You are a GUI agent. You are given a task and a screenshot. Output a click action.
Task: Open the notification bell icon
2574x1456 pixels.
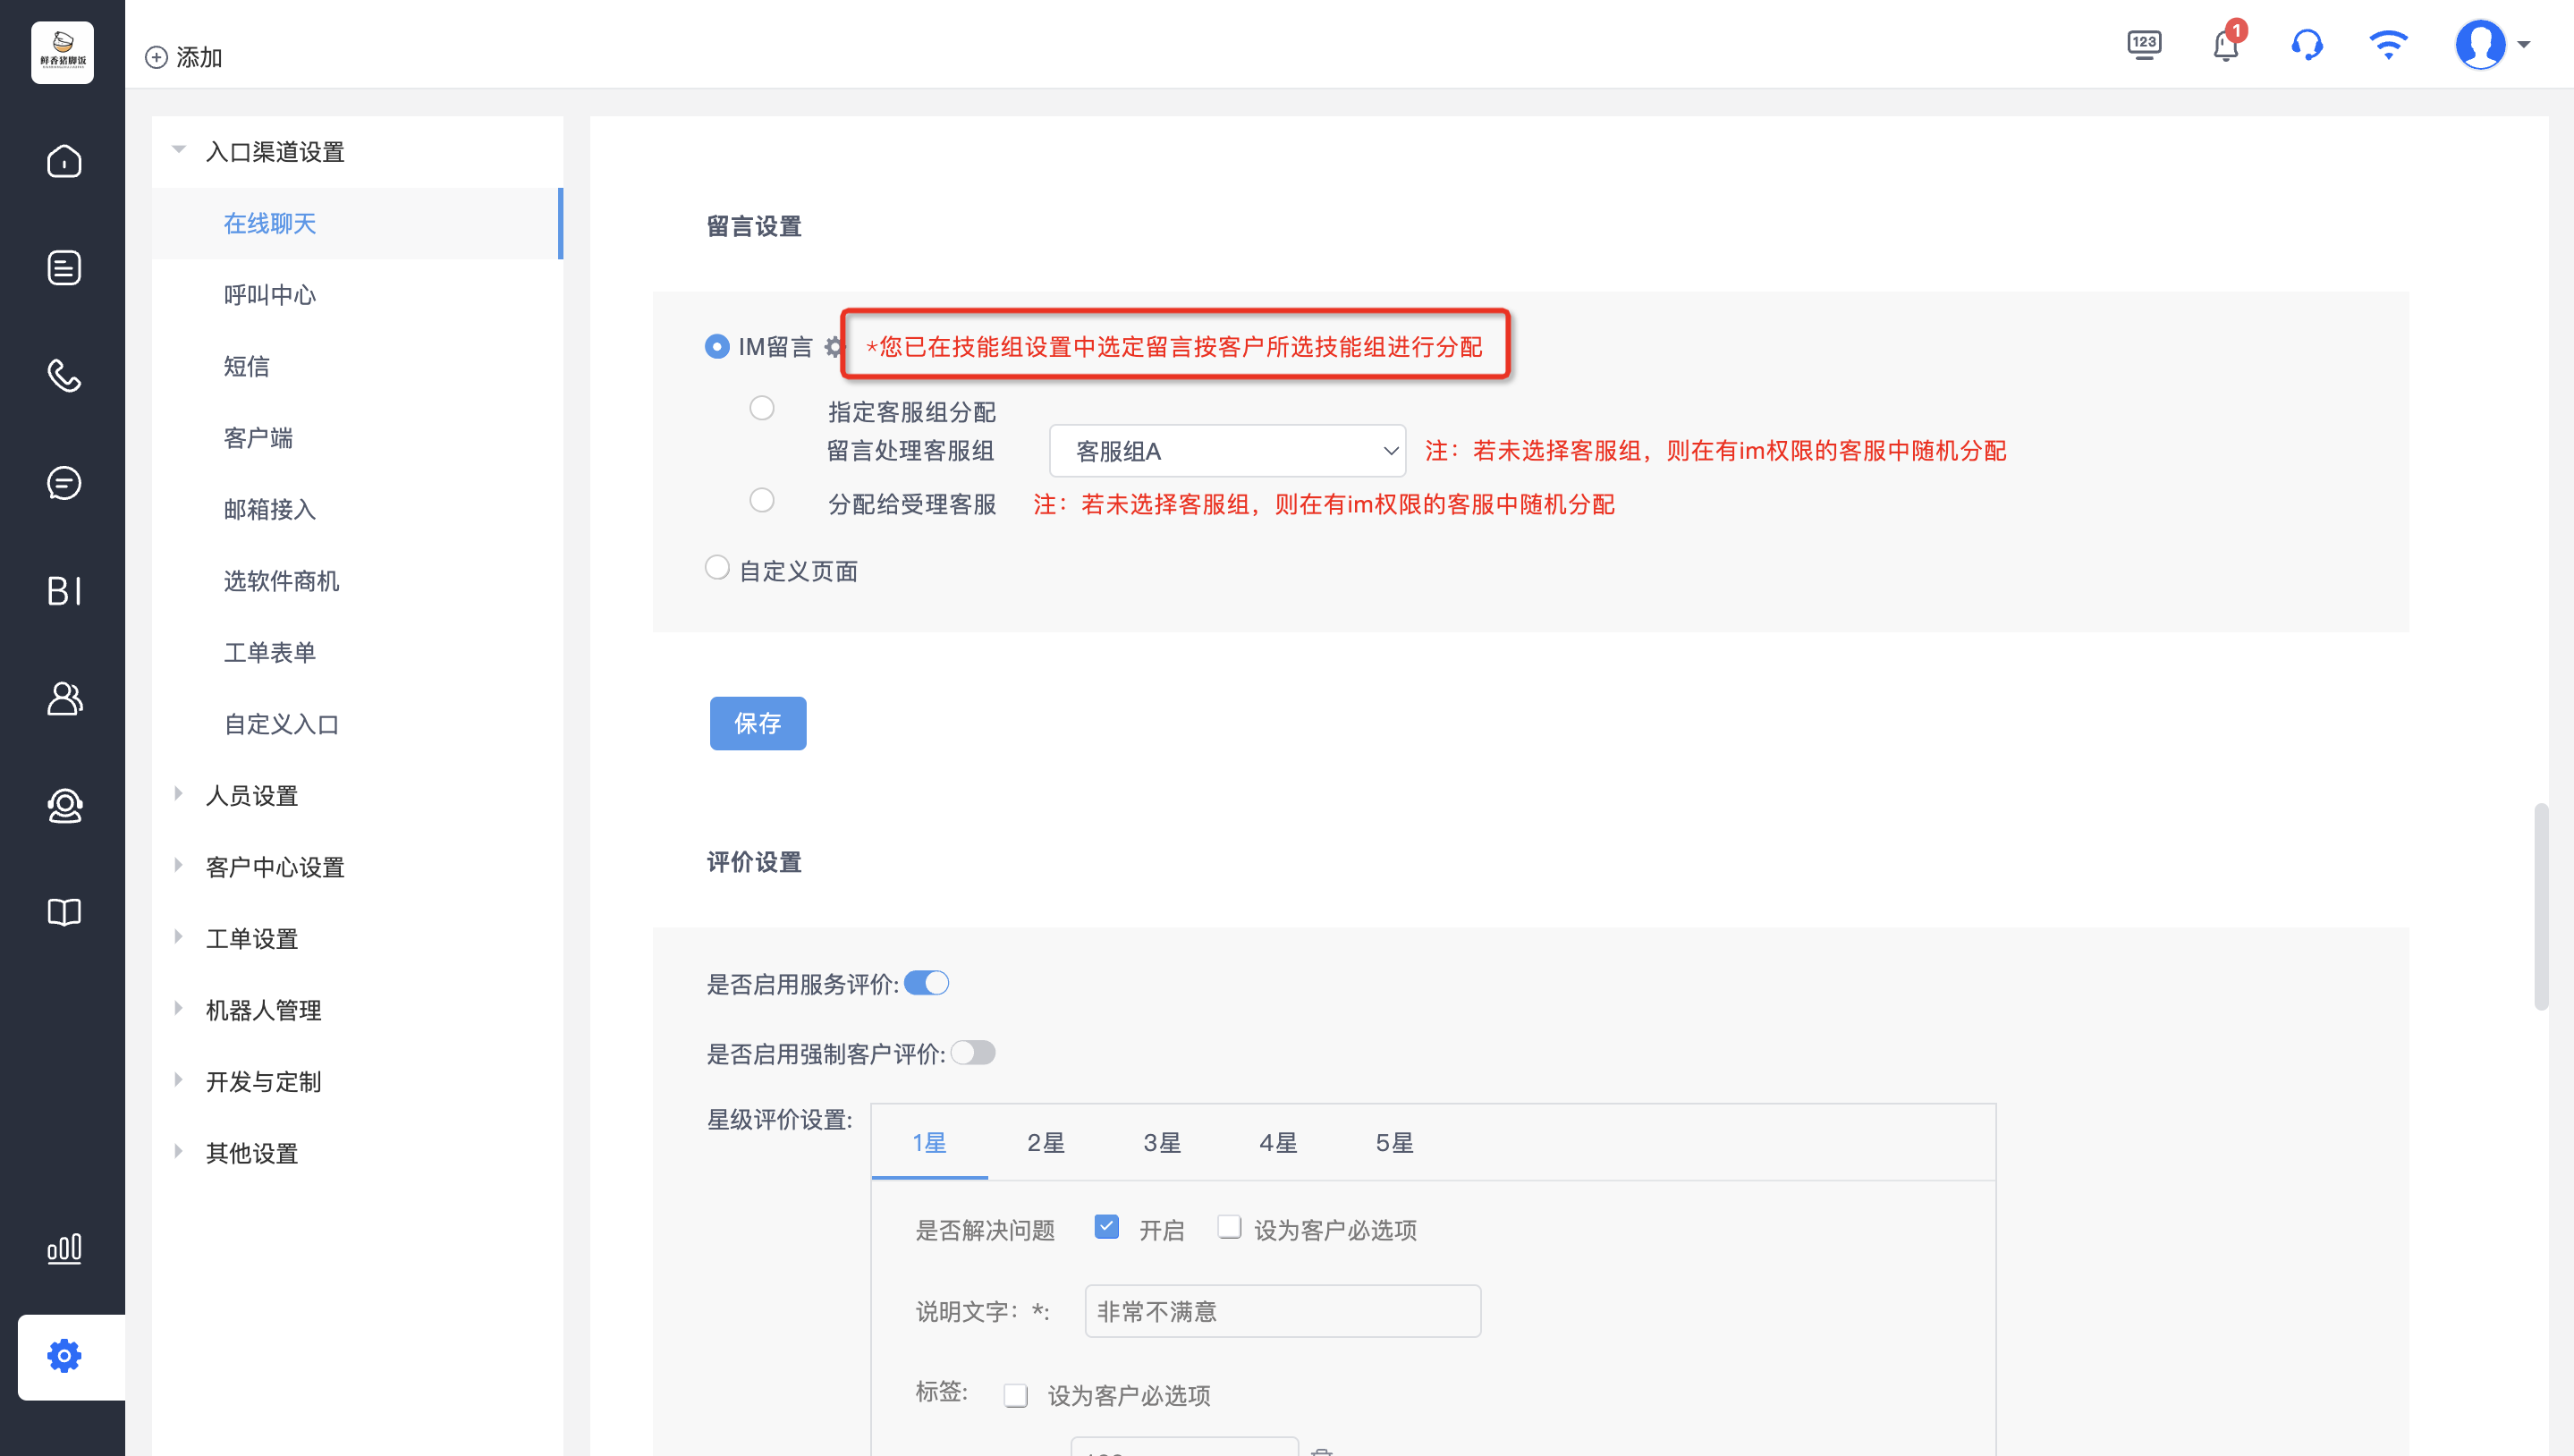[x=2225, y=46]
